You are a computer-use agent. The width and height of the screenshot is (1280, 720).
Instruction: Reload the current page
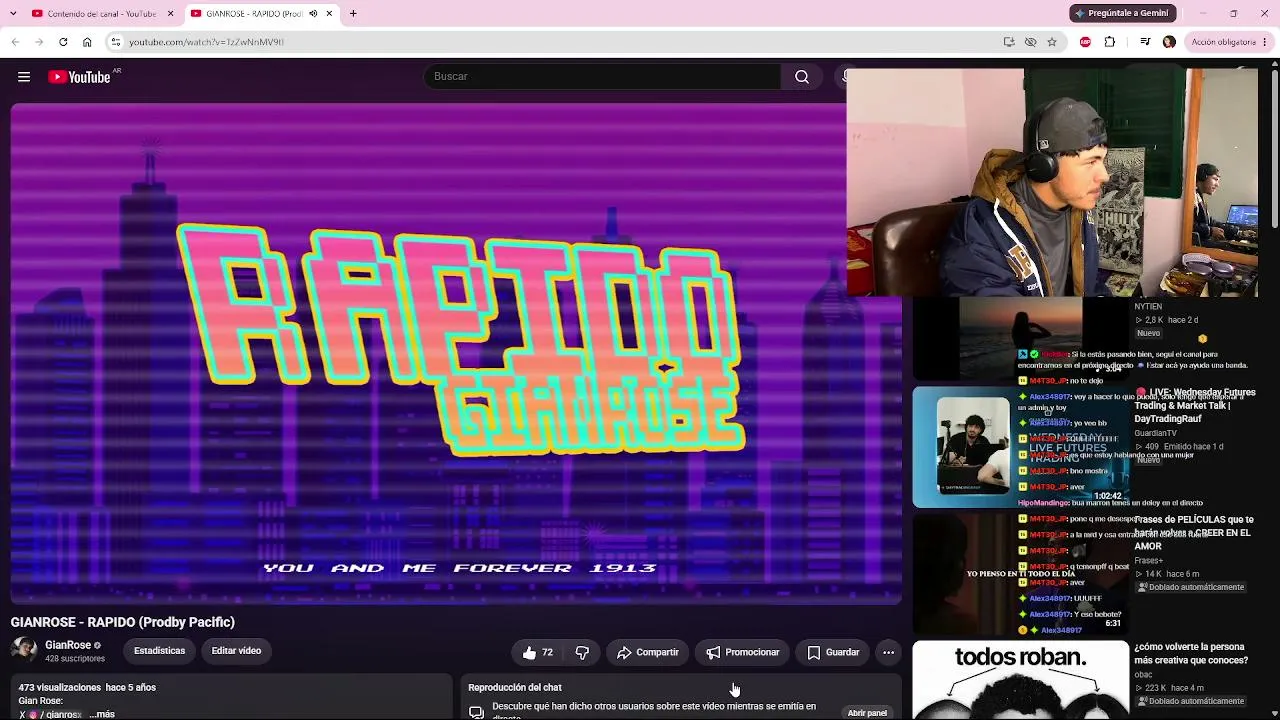(x=63, y=42)
